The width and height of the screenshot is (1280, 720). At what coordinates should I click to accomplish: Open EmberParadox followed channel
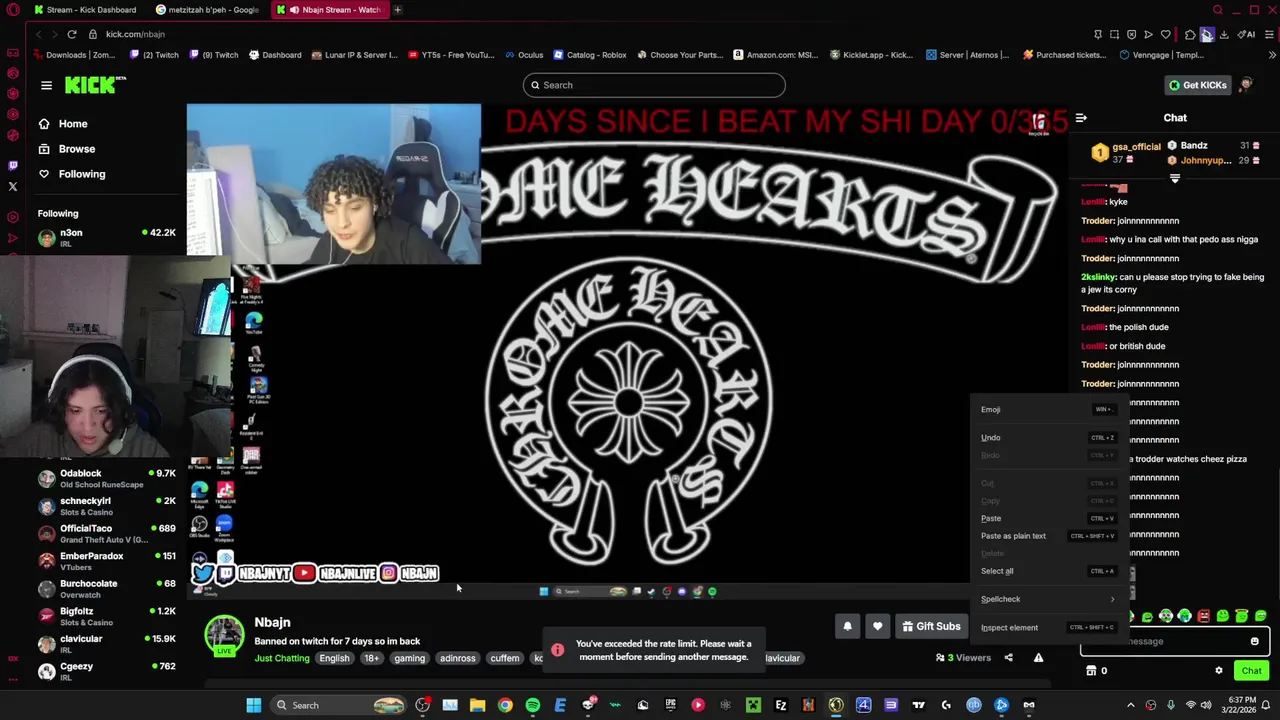[x=106, y=561]
